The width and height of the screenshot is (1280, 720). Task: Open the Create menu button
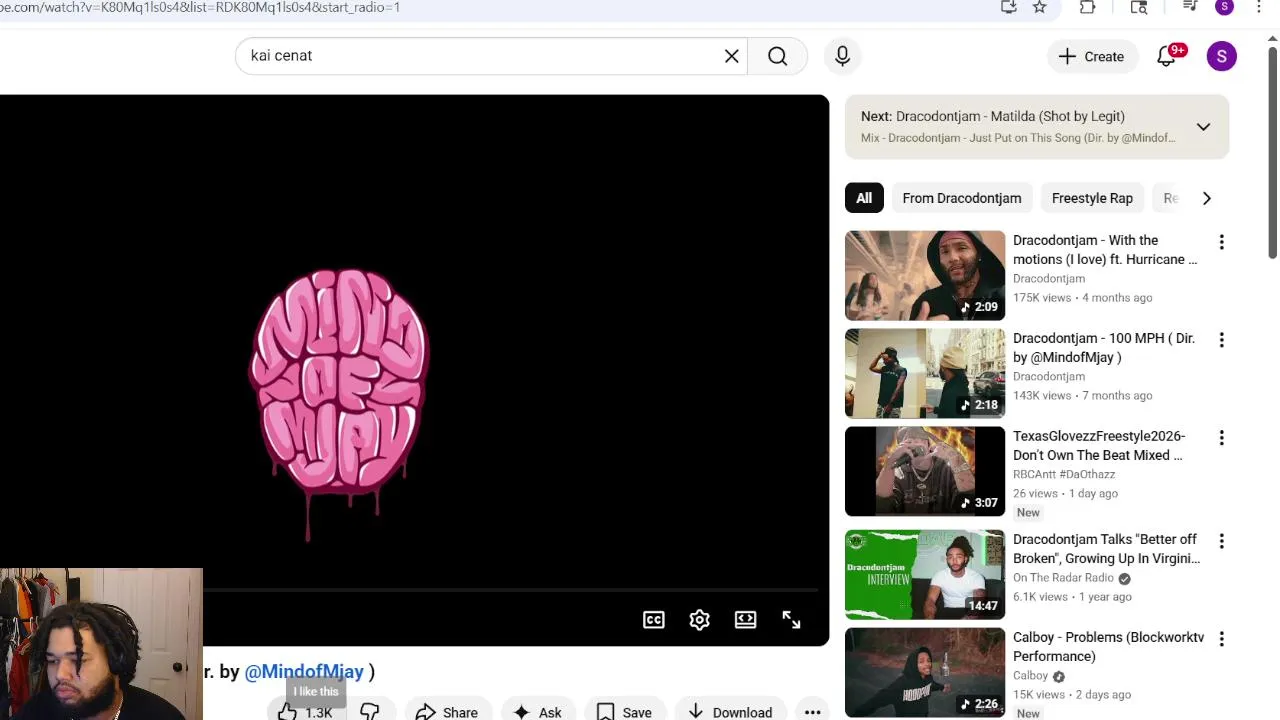pos(1091,56)
